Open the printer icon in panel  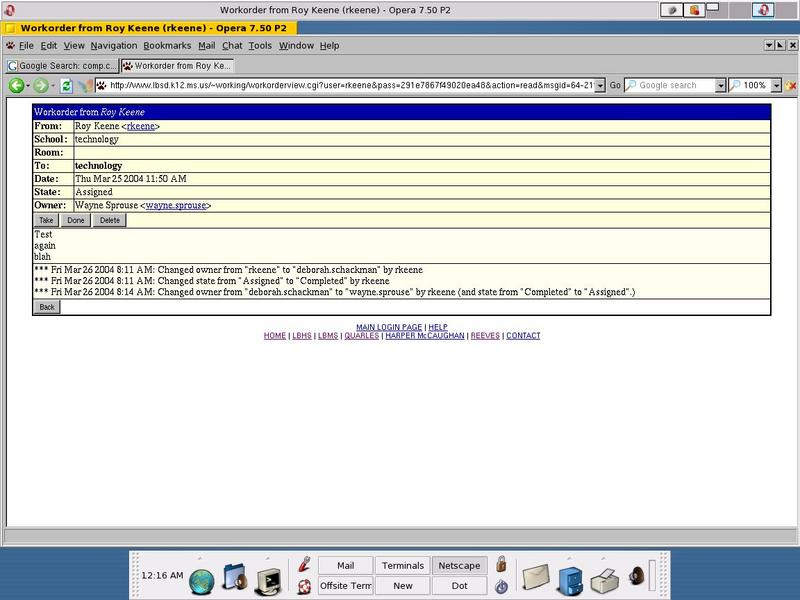(605, 581)
